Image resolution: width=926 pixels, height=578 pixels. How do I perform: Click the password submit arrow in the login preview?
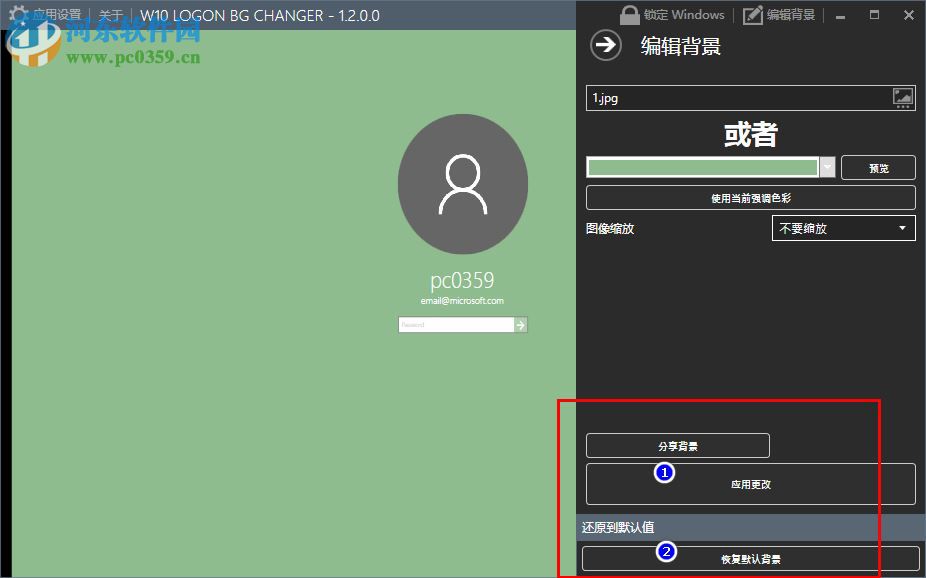(x=521, y=324)
